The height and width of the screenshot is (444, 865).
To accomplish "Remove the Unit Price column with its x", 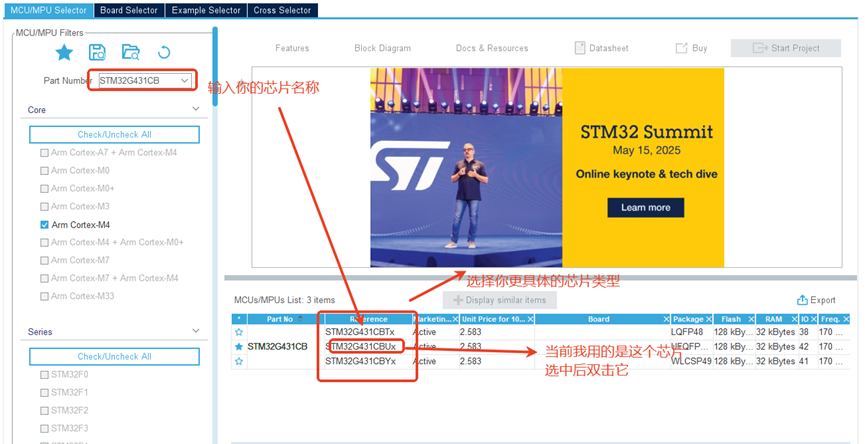I will tap(530, 319).
